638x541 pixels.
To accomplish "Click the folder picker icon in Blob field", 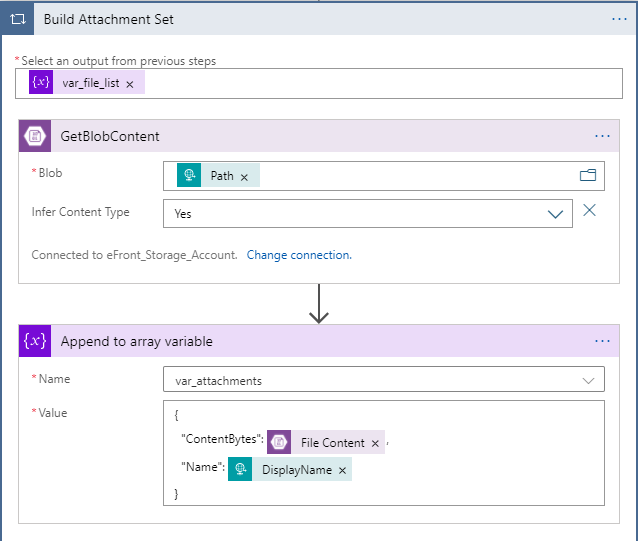I will pyautogui.click(x=588, y=176).
